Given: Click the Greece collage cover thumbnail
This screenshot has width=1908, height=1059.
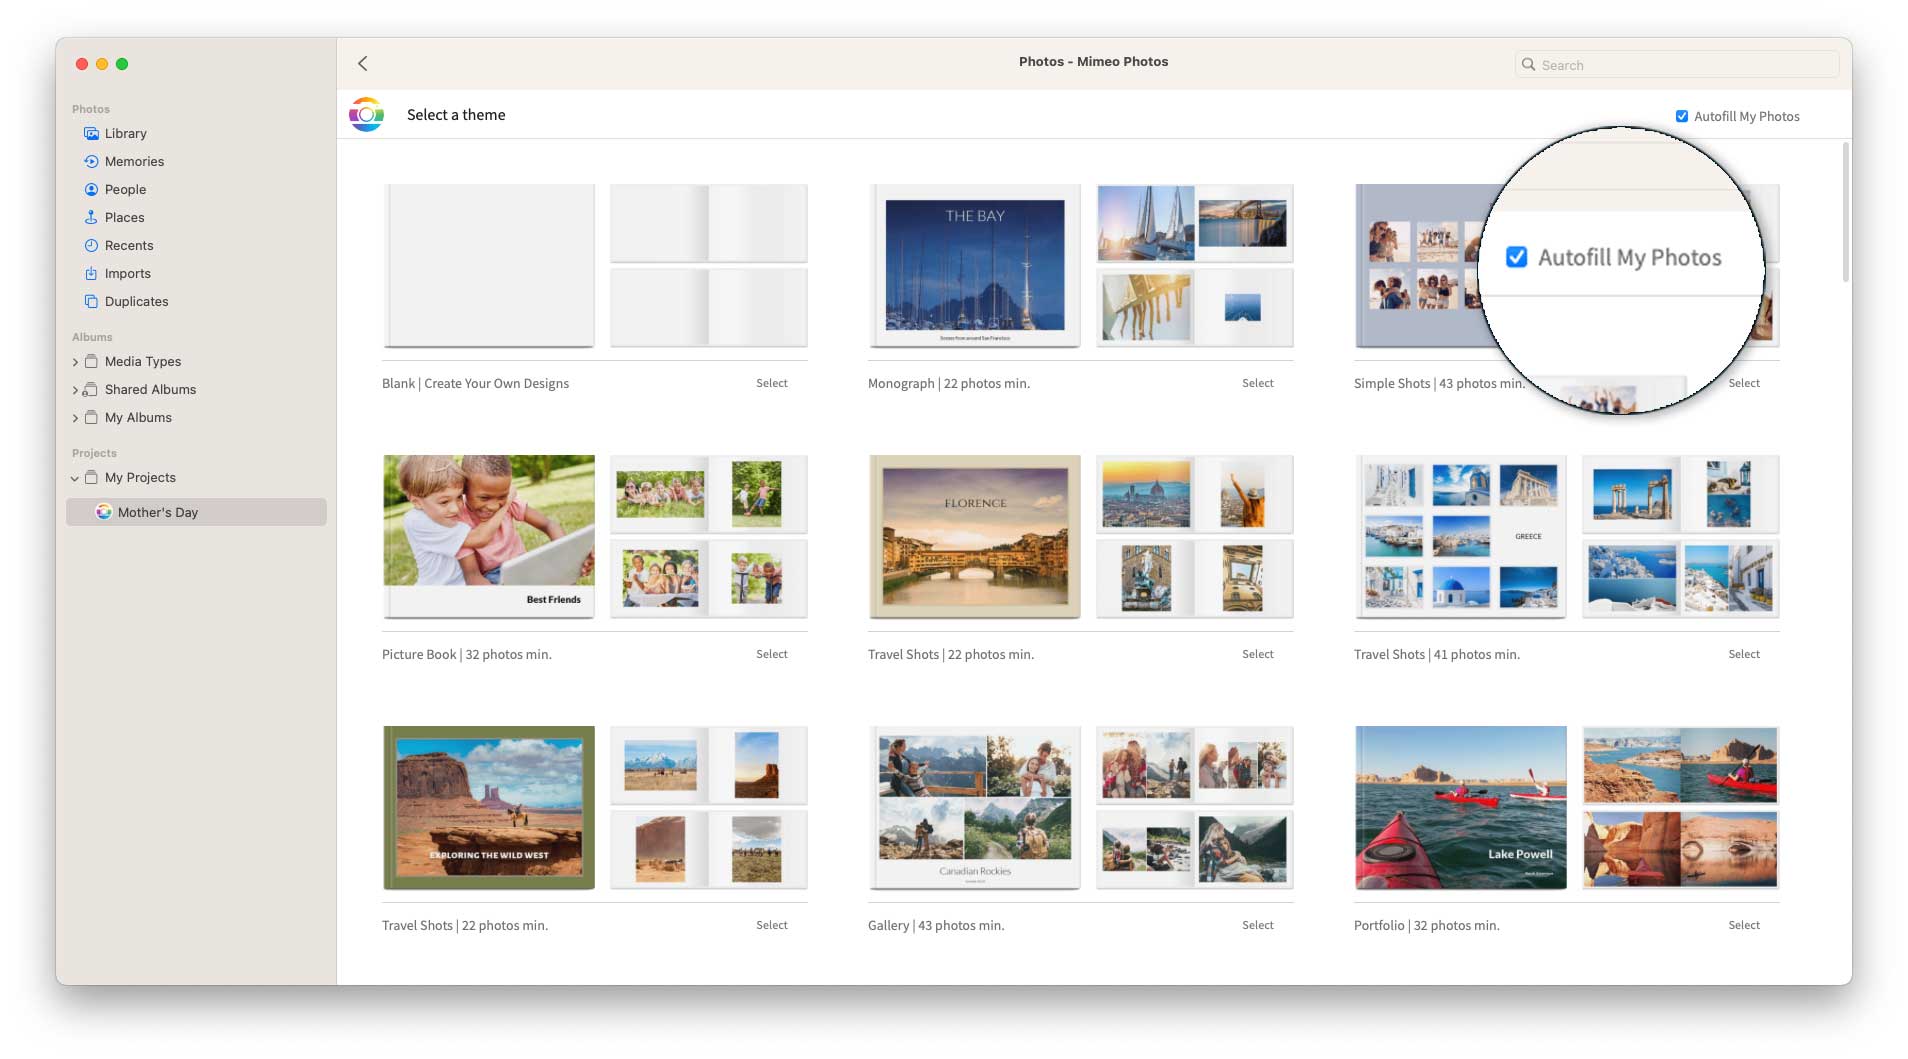Looking at the screenshot, I should tap(1461, 537).
